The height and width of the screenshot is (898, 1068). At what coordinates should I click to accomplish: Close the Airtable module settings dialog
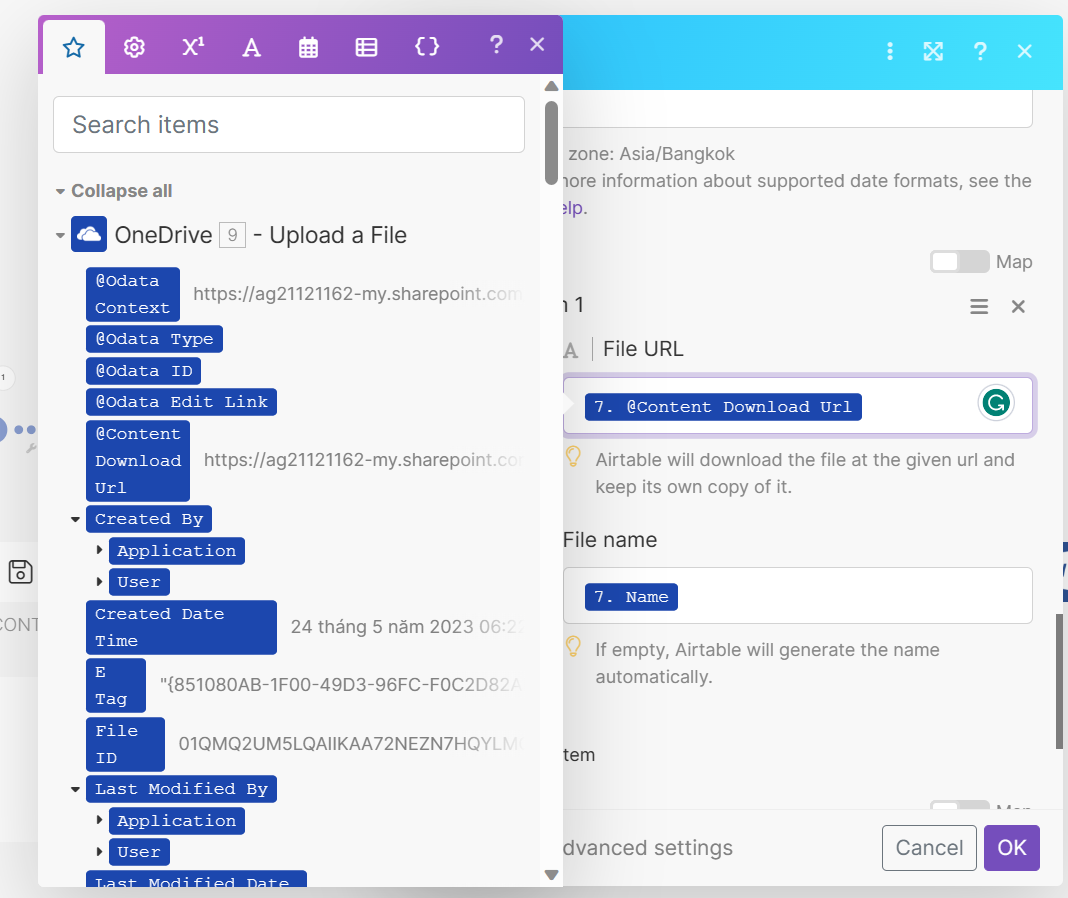1024,51
